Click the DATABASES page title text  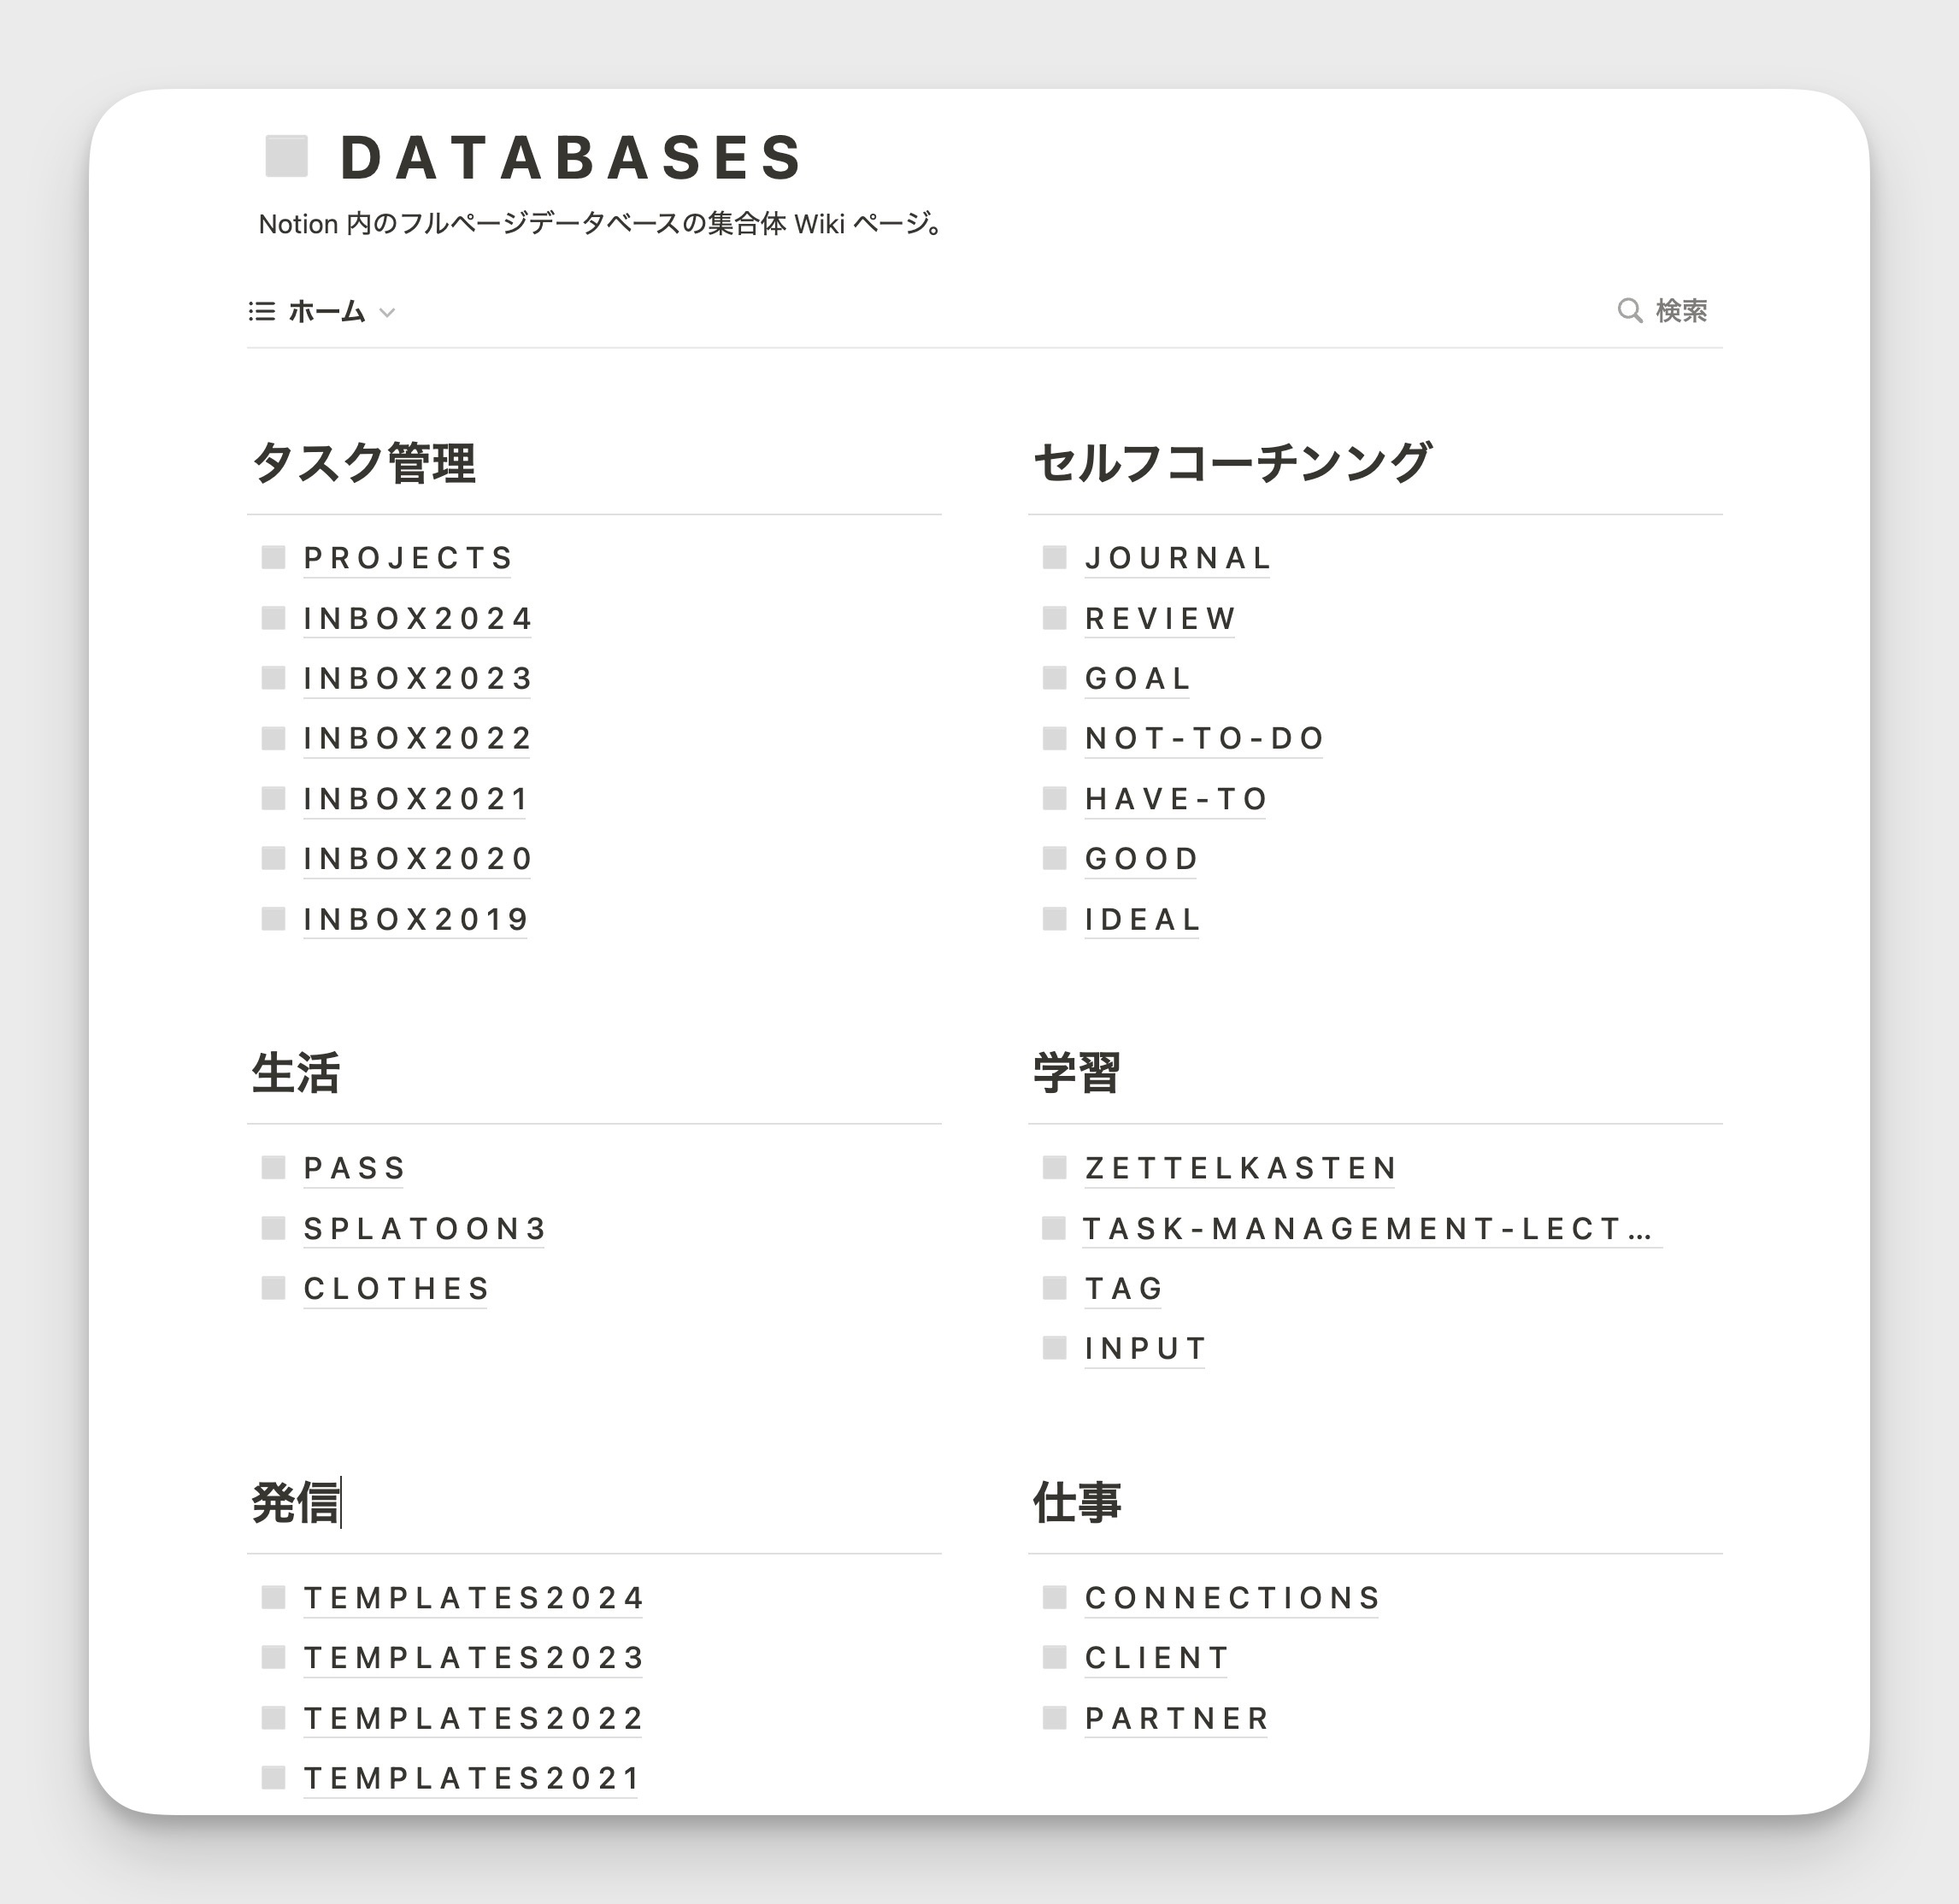(572, 158)
